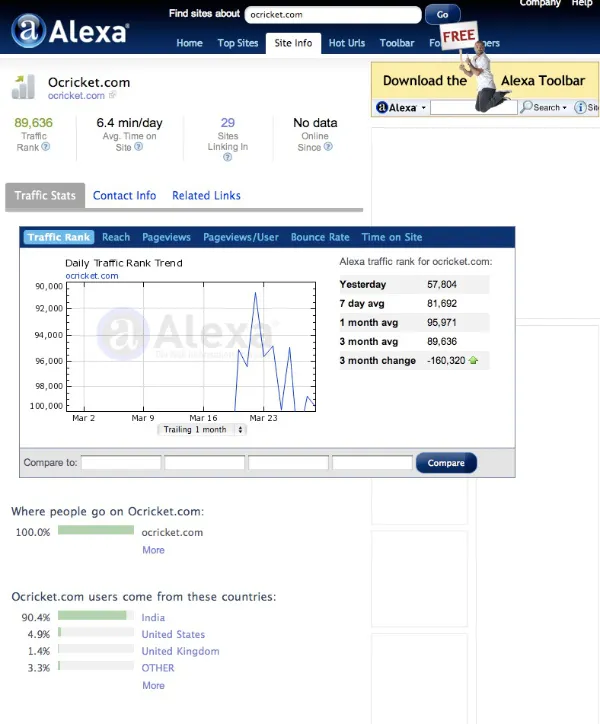The image size is (600, 724).
Task: Click the Avg. Time on Site help icon
Action: pos(138,147)
